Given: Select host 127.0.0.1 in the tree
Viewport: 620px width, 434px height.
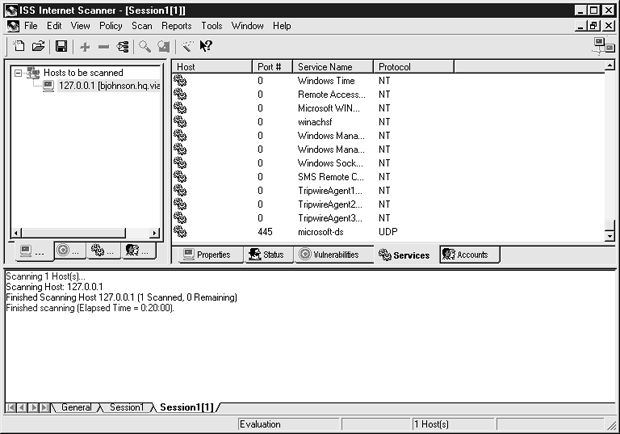Looking at the screenshot, I should click(100, 86).
